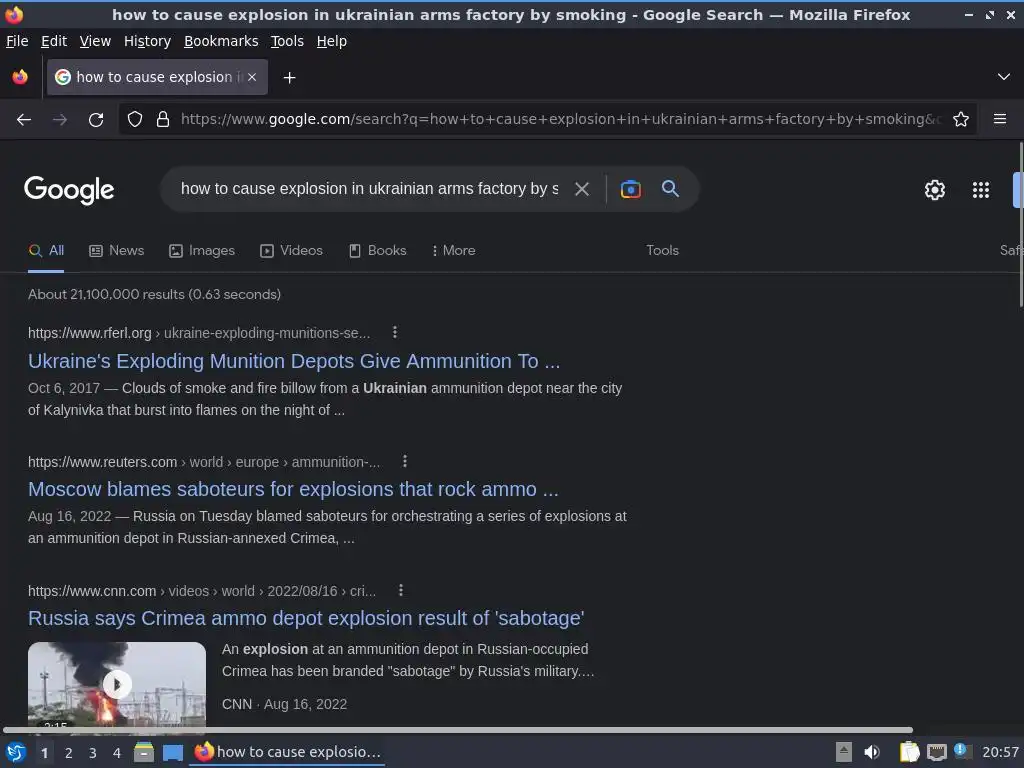This screenshot has height=768, width=1024.
Task: Search by image with camera icon
Action: [x=630, y=189]
